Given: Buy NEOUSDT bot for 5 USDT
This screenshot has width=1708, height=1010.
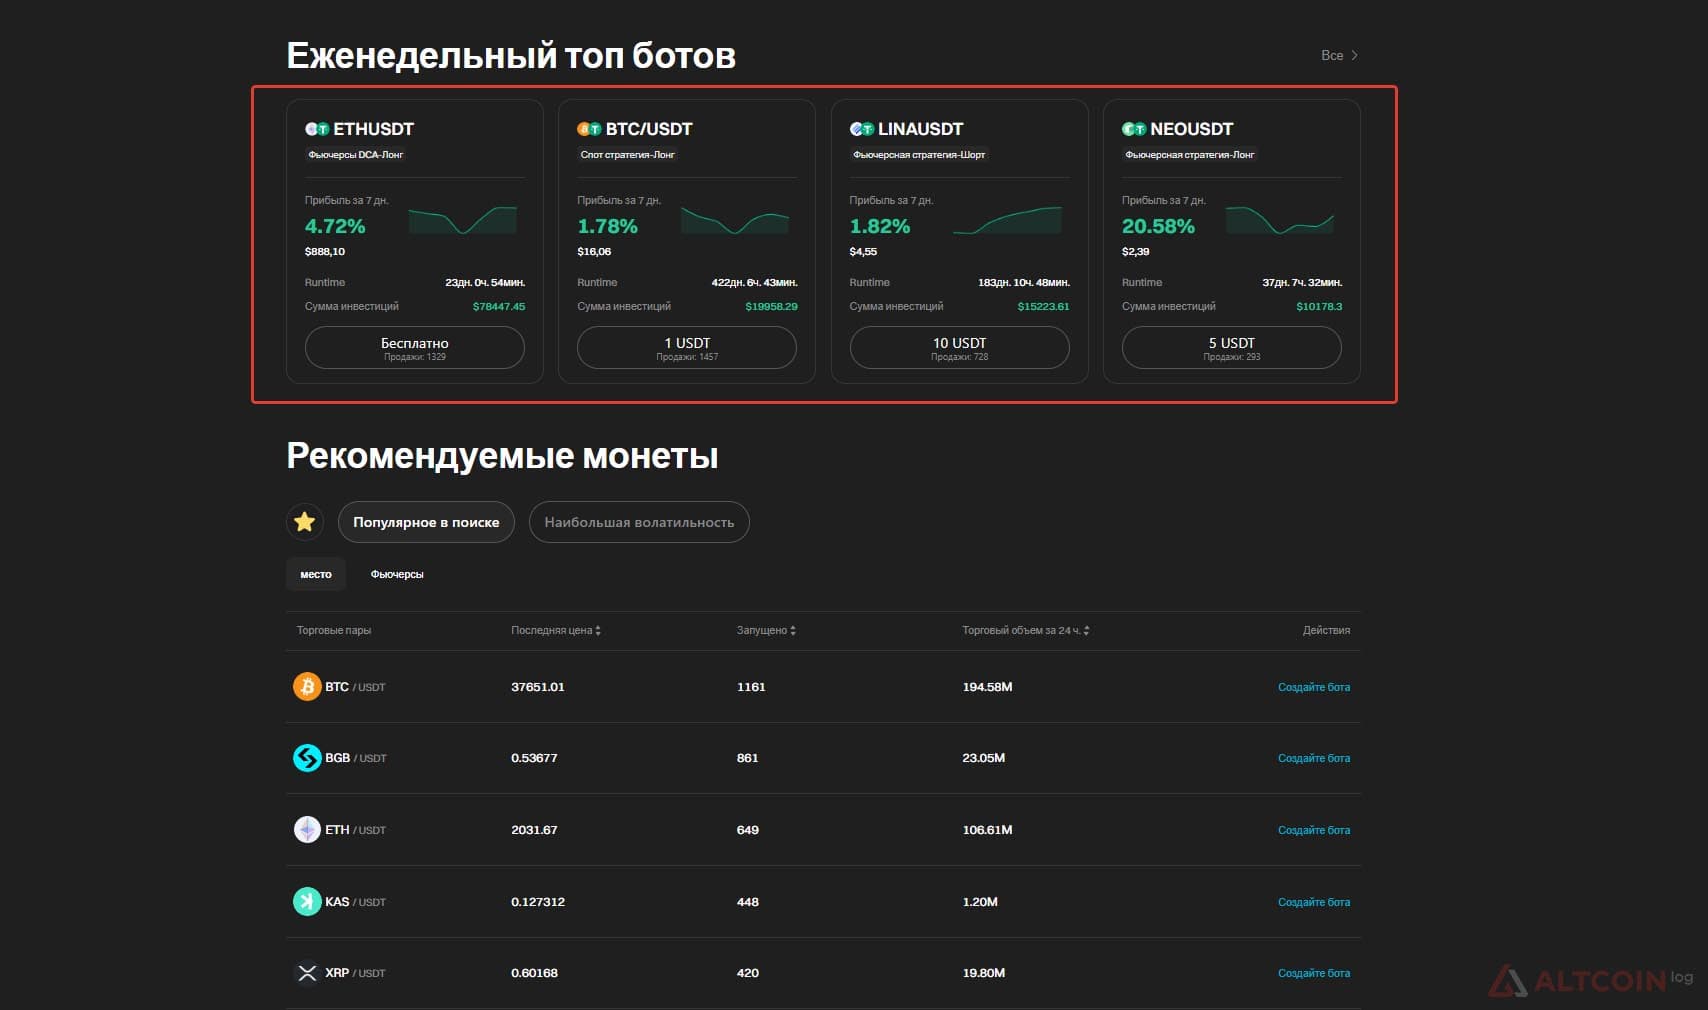Looking at the screenshot, I should click(1232, 348).
